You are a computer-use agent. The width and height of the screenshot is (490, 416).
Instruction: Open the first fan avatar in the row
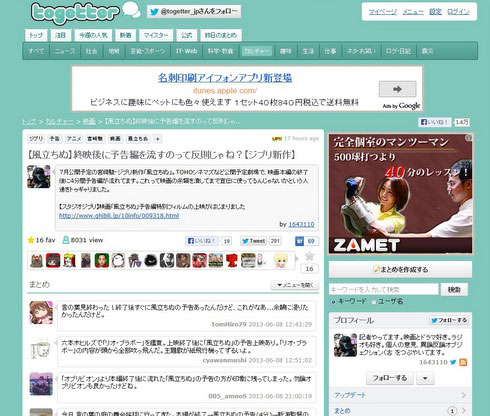pos(36,260)
